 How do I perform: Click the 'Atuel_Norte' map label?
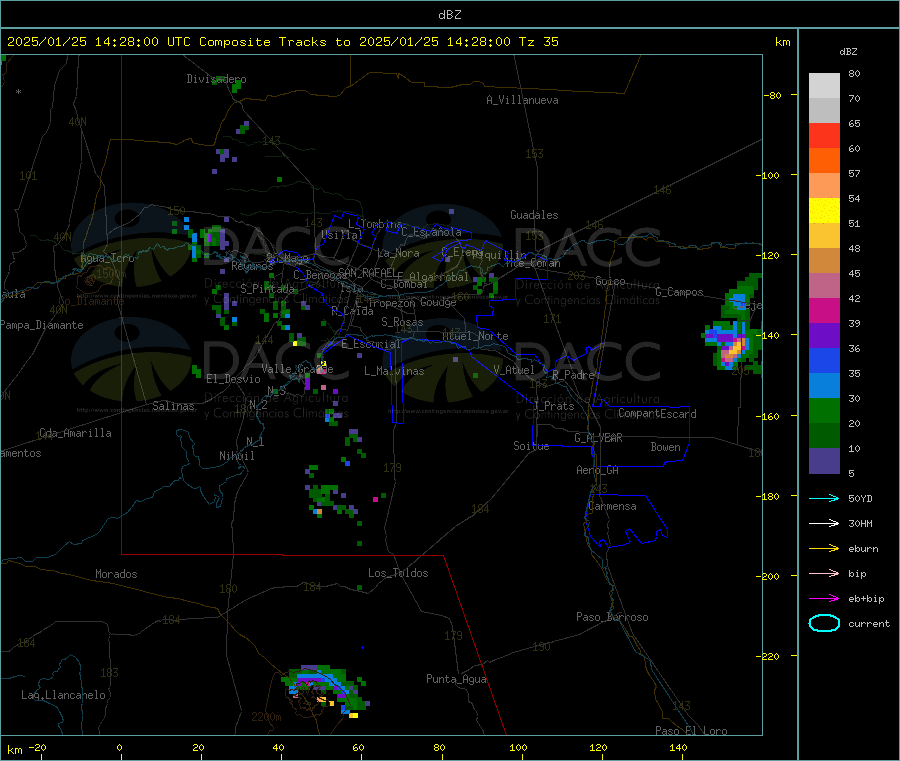475,336
